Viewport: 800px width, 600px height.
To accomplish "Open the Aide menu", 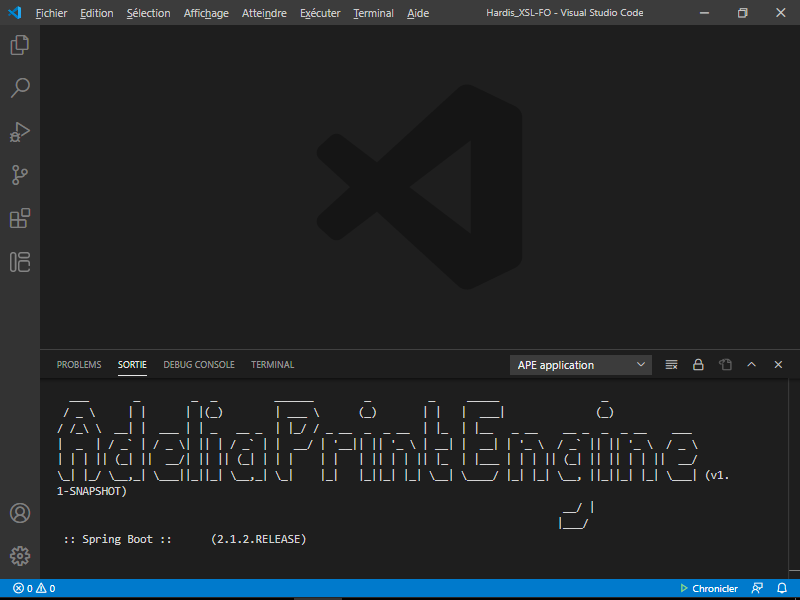I will pyautogui.click(x=418, y=13).
